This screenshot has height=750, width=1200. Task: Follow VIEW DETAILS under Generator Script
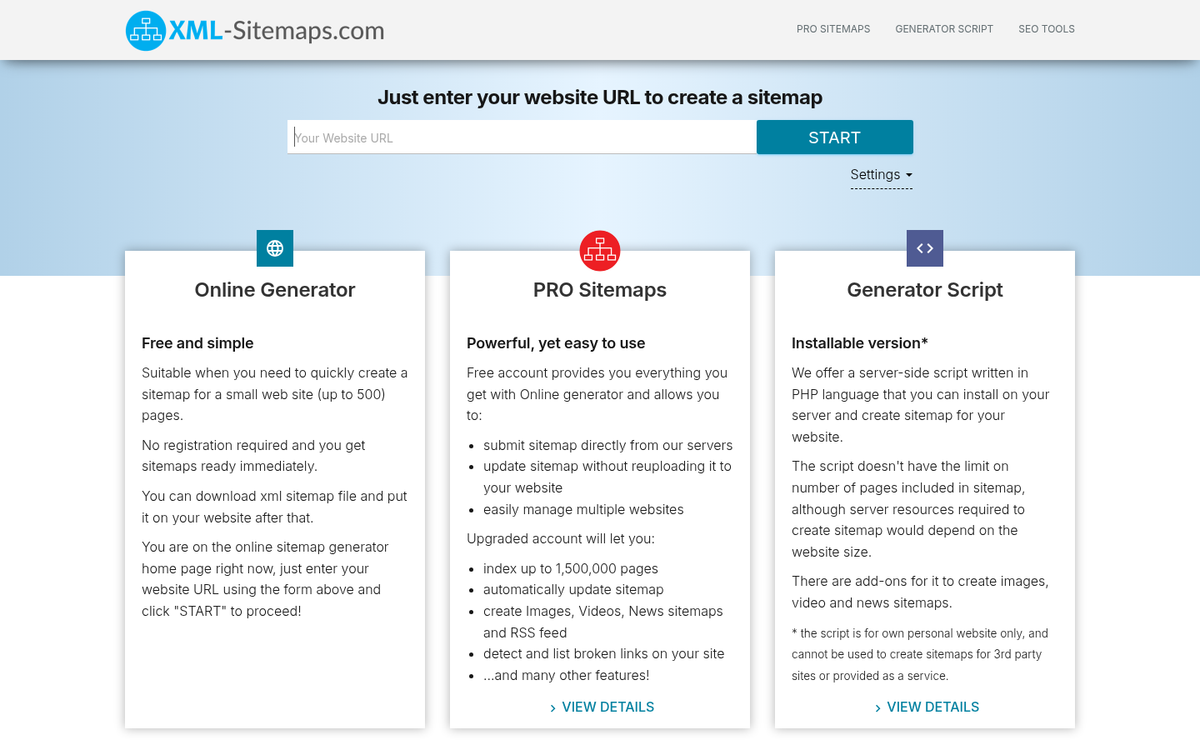[932, 707]
